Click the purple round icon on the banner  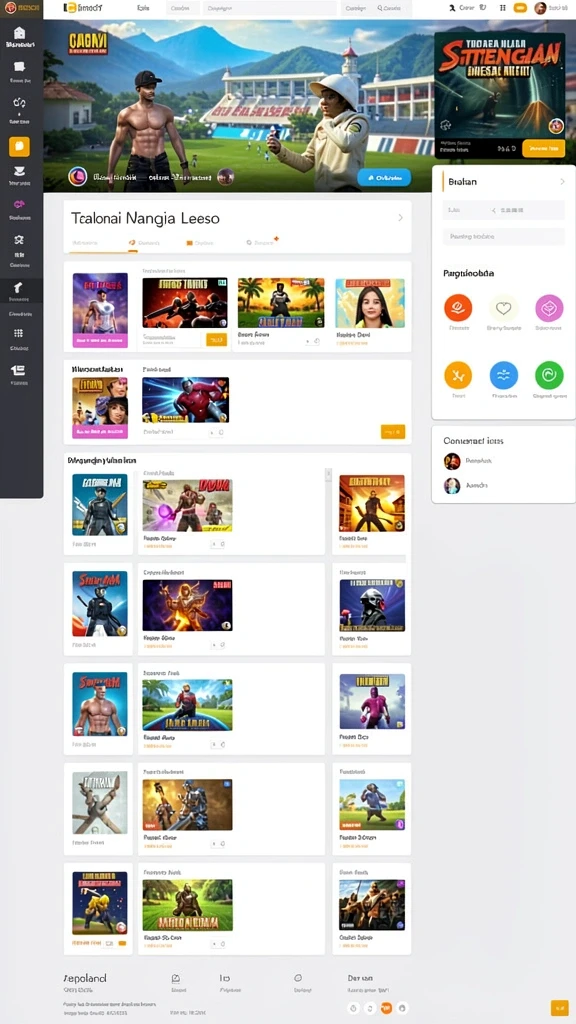pyautogui.click(x=78, y=176)
